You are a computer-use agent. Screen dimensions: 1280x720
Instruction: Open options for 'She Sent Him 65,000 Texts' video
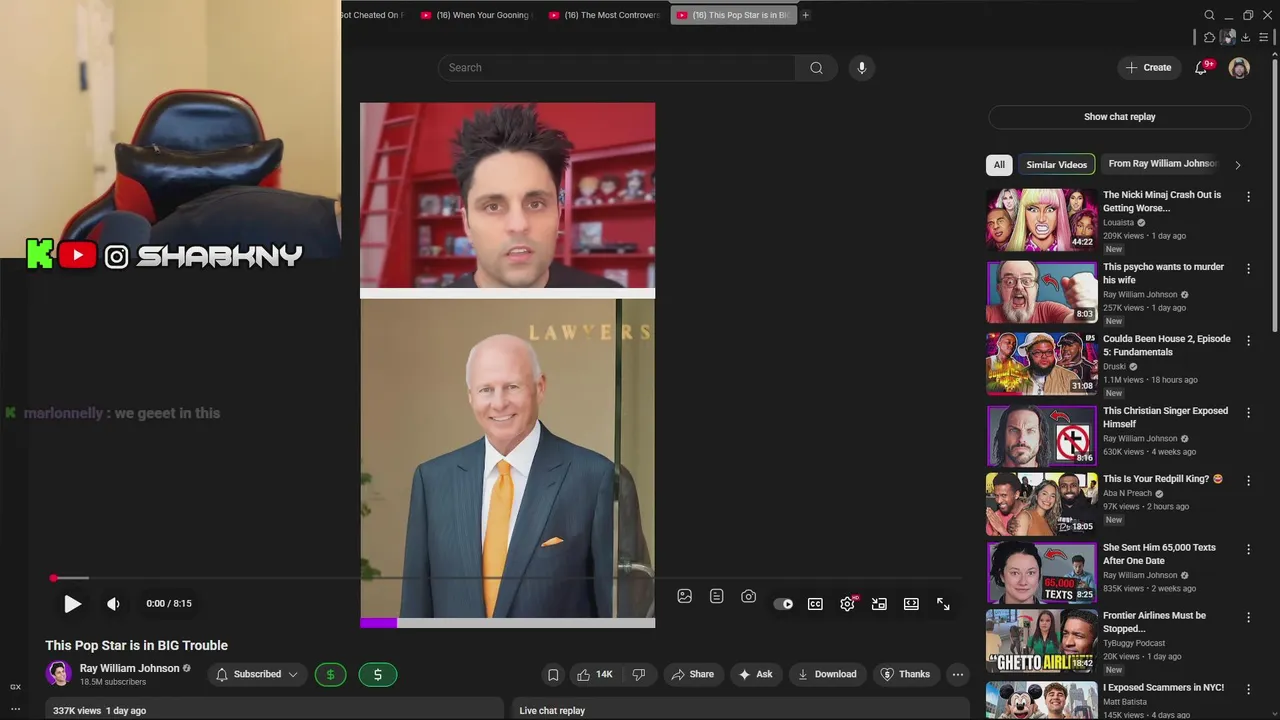1248,550
